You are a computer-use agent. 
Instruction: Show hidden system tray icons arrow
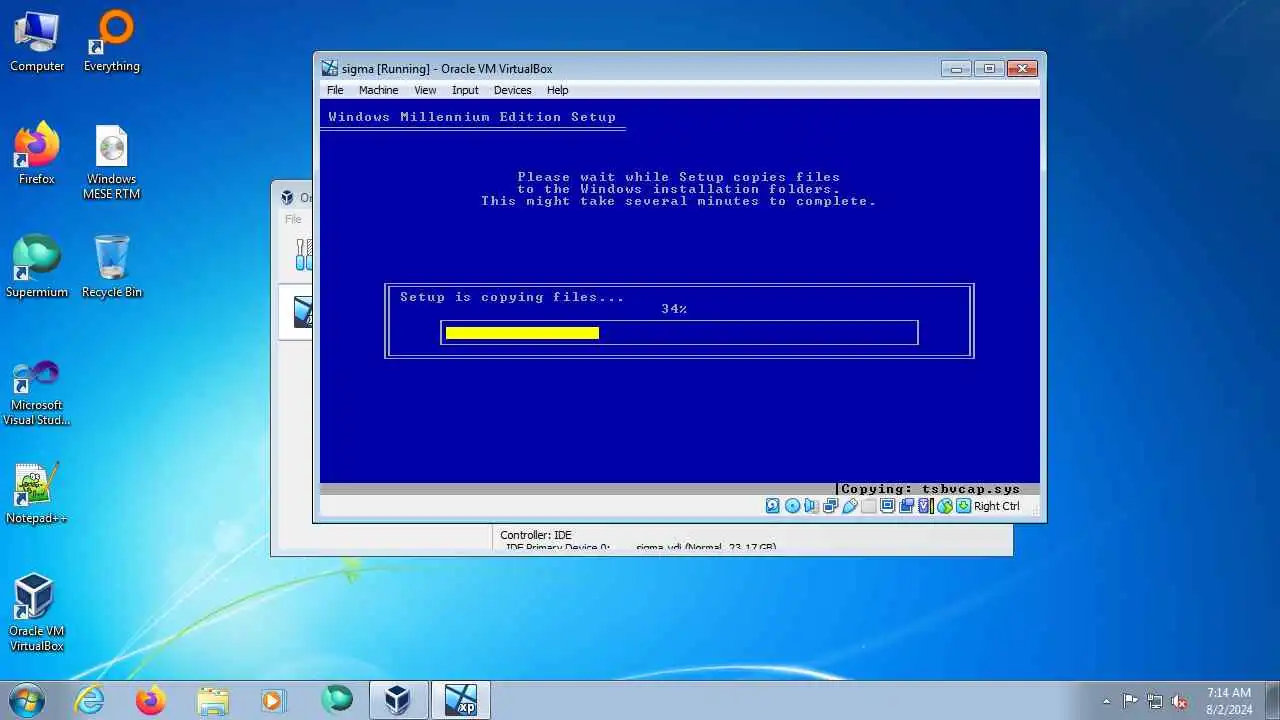pyautogui.click(x=1106, y=701)
